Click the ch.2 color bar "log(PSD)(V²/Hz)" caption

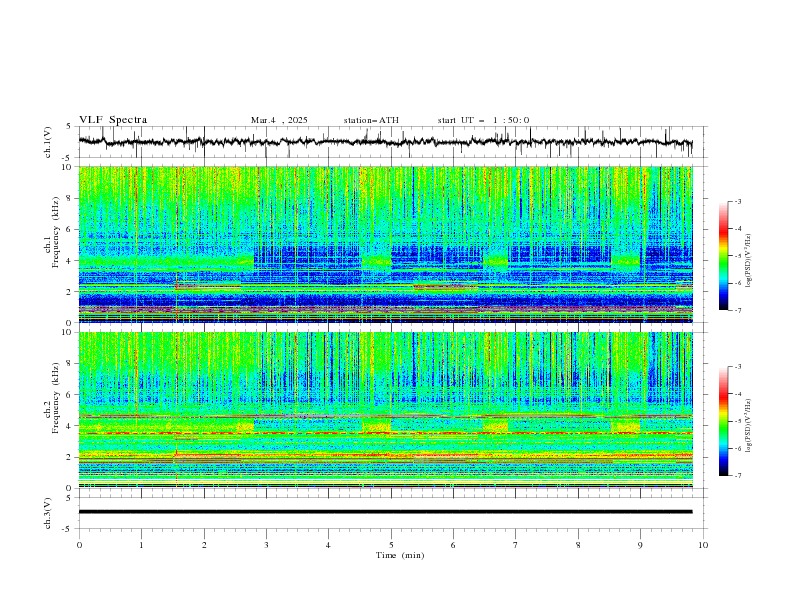click(748, 425)
